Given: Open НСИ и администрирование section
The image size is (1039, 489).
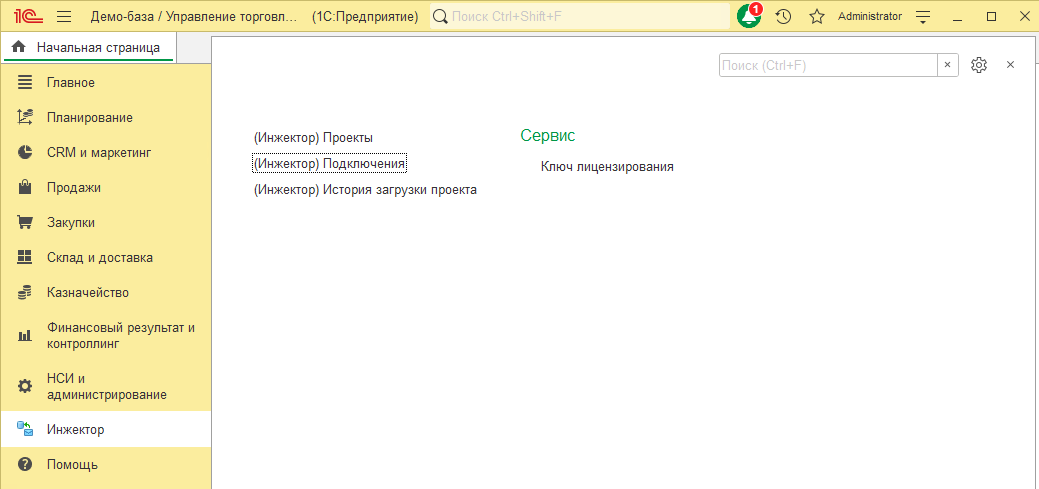Looking at the screenshot, I should pos(107,386).
